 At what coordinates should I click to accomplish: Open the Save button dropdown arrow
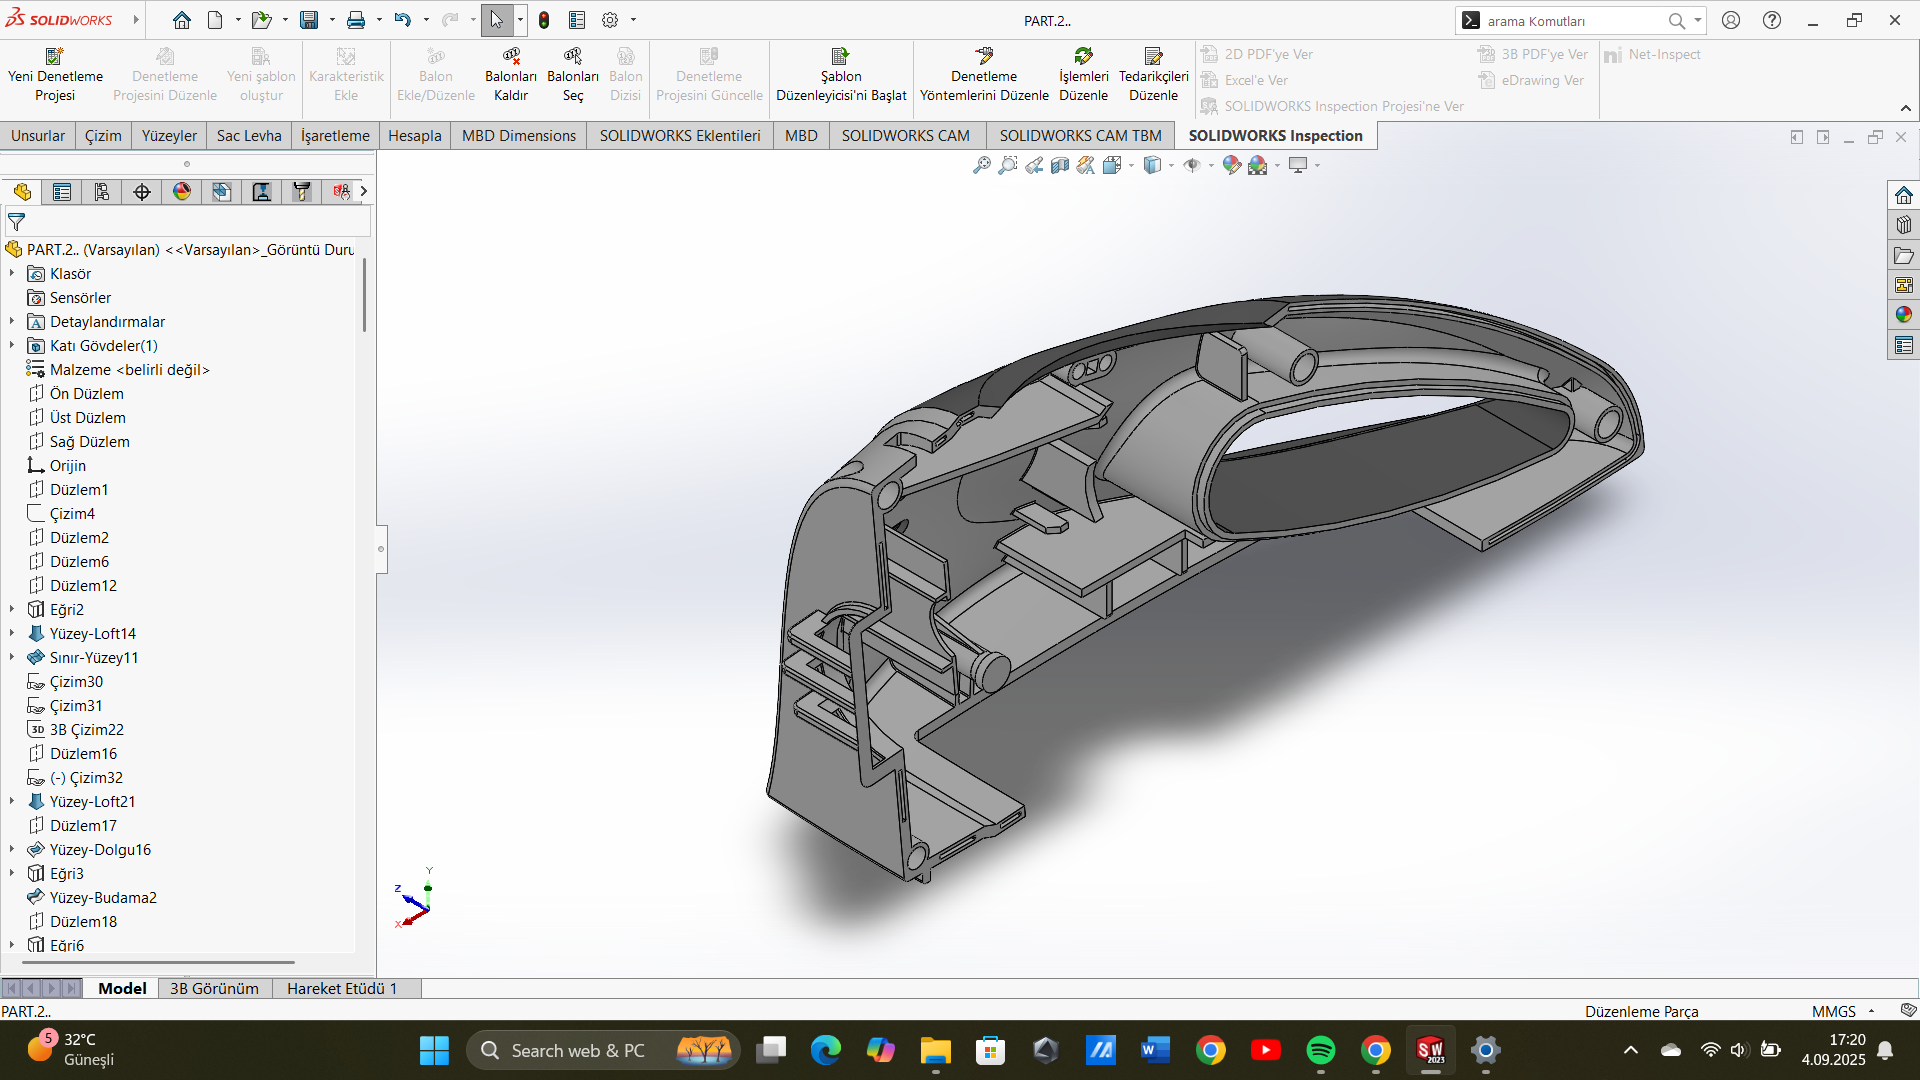point(332,20)
